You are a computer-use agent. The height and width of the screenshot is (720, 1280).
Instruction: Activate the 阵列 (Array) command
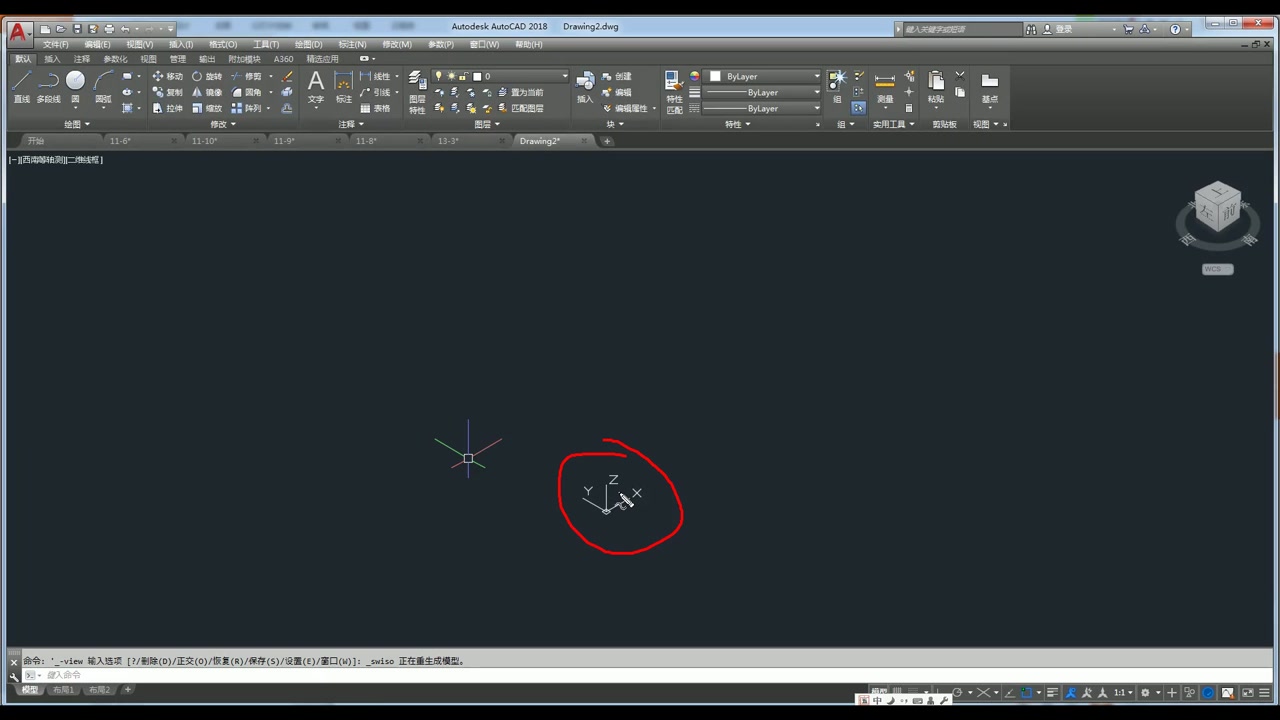point(246,108)
